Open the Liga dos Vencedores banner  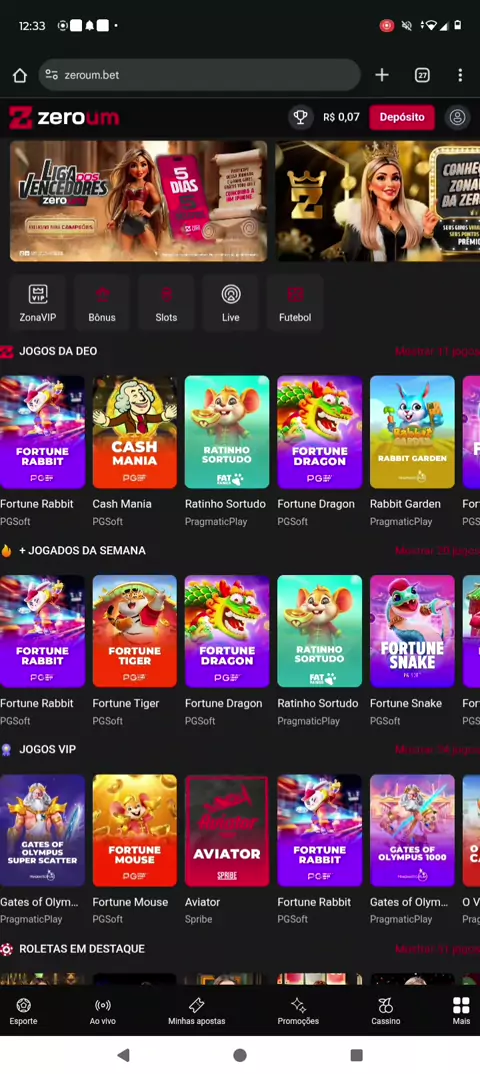pyautogui.click(x=138, y=201)
